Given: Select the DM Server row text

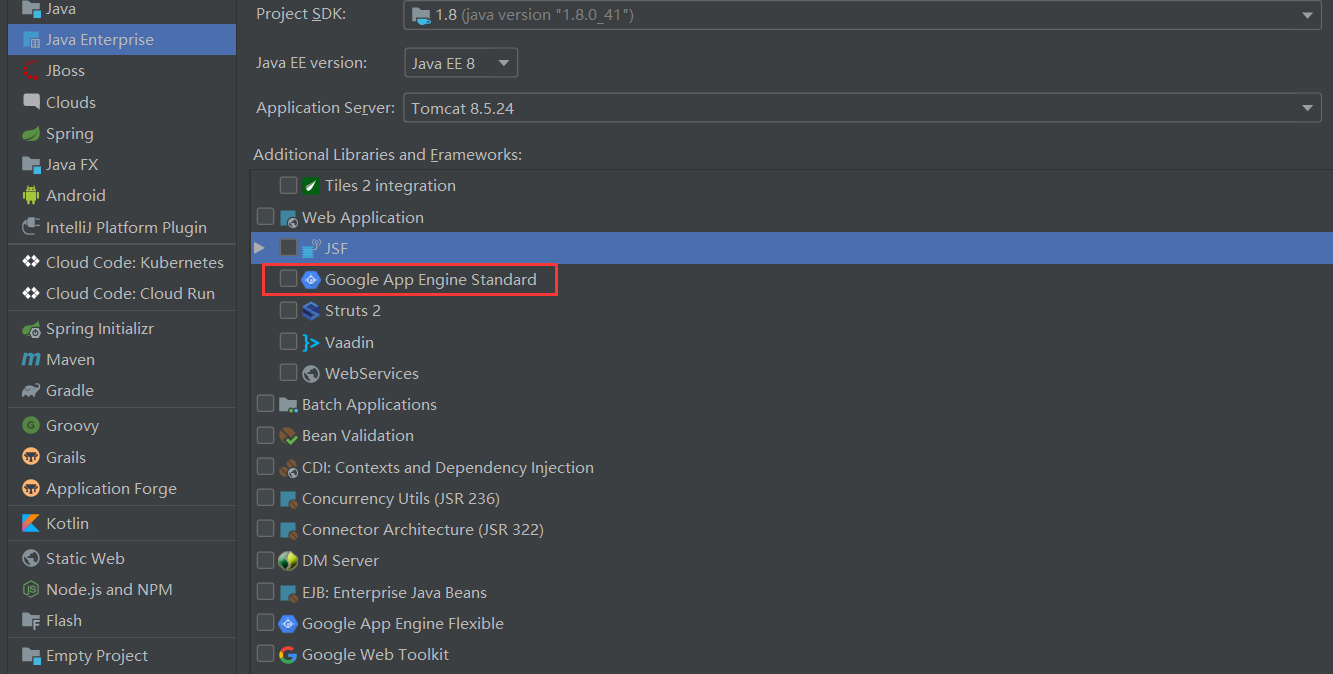Looking at the screenshot, I should pyautogui.click(x=340, y=561).
